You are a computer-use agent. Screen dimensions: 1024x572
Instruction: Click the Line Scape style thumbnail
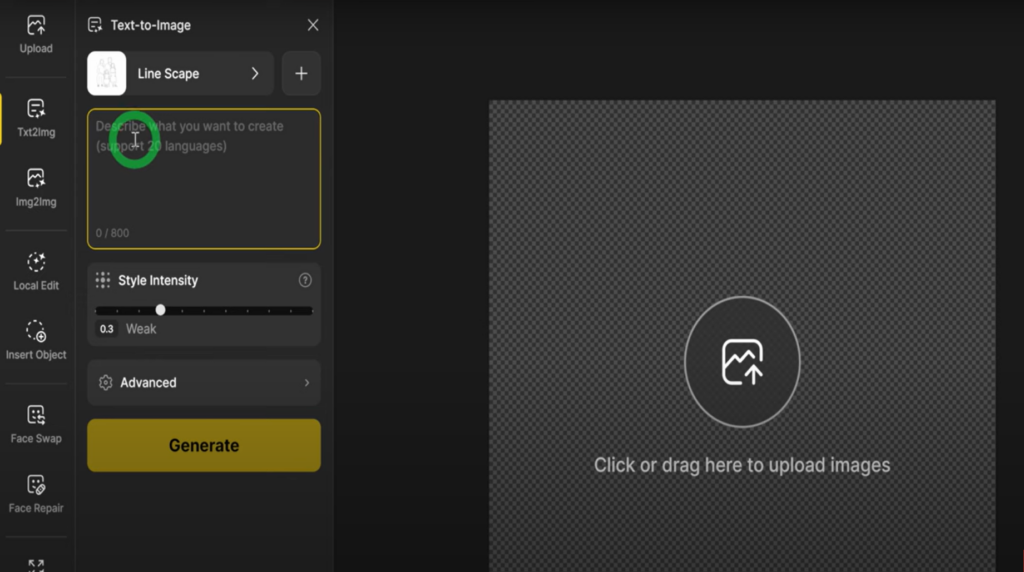pyautogui.click(x=107, y=73)
